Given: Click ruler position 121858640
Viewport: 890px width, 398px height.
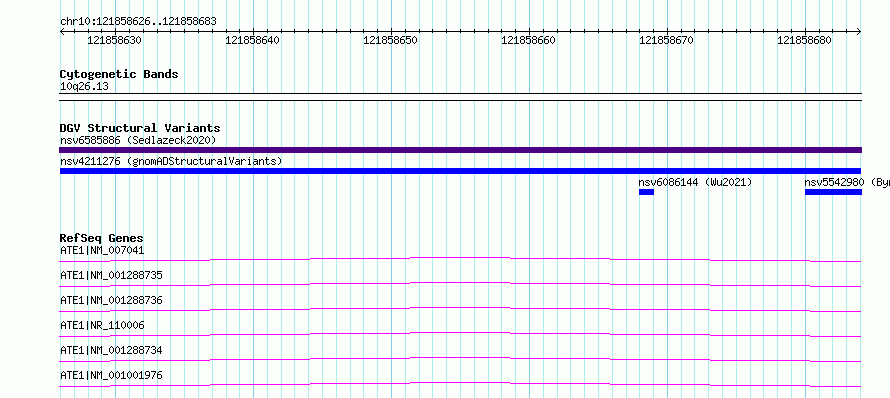Looking at the screenshot, I should (x=253, y=40).
